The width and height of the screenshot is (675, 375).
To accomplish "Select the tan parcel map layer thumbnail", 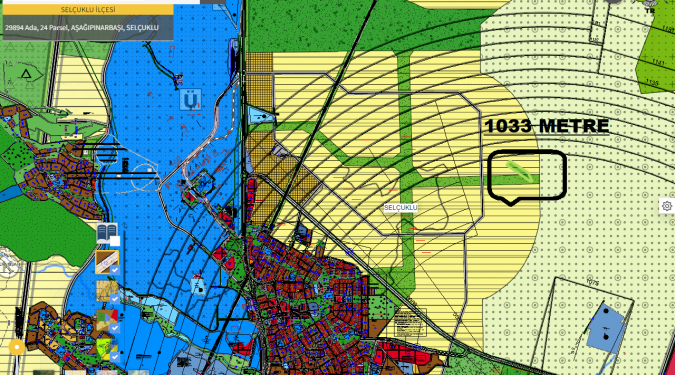I will click(x=106, y=291).
